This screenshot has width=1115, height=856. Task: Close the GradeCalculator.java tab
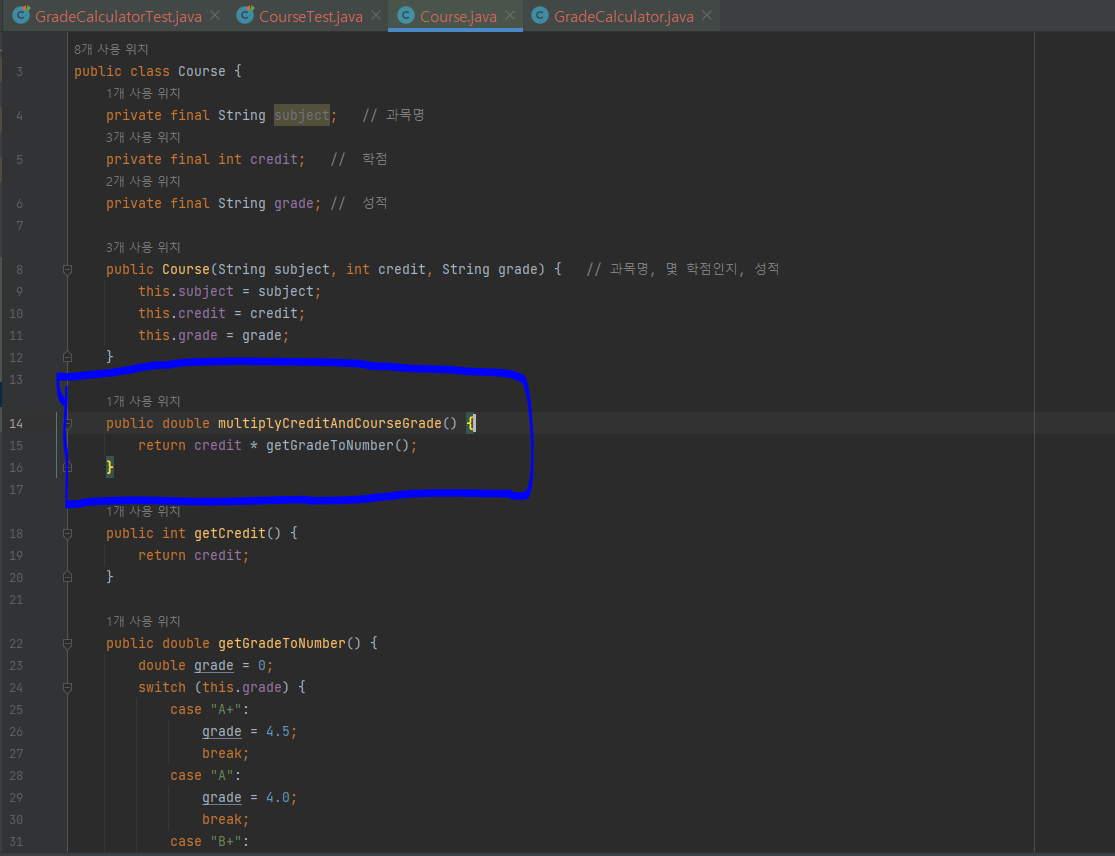click(706, 15)
